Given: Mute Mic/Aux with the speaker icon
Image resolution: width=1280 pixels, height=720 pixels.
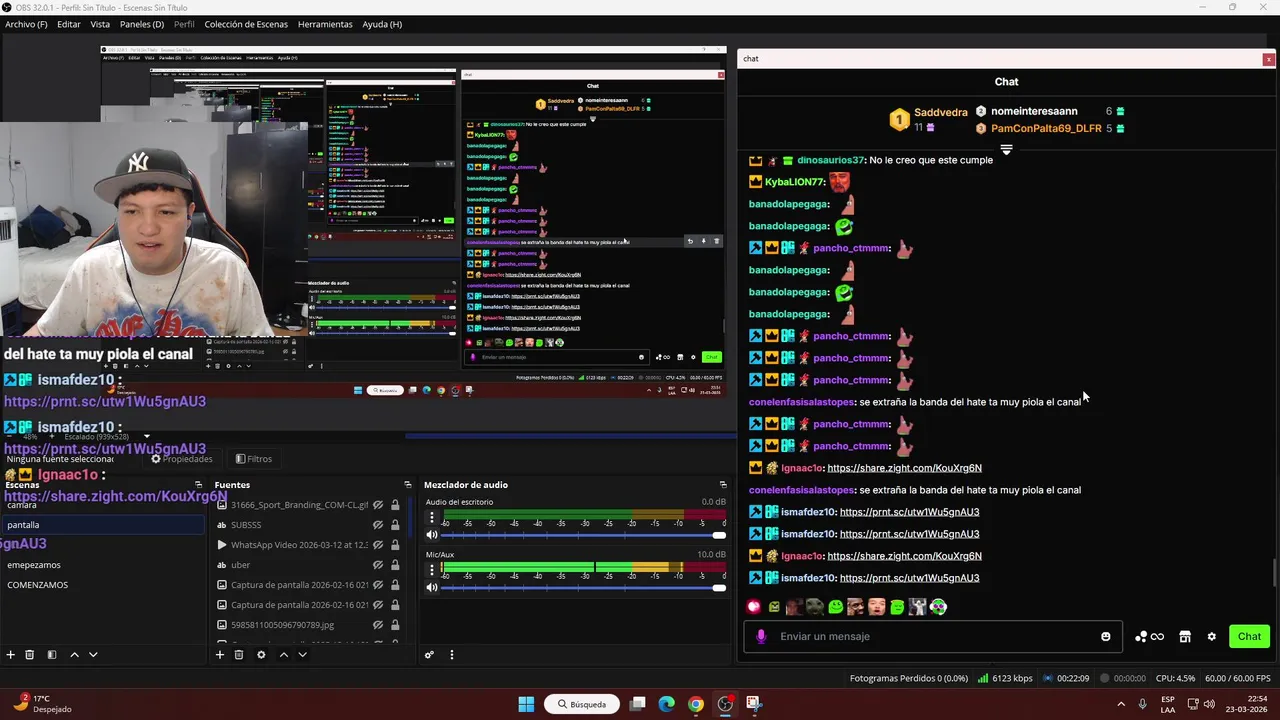Looking at the screenshot, I should pyautogui.click(x=432, y=587).
